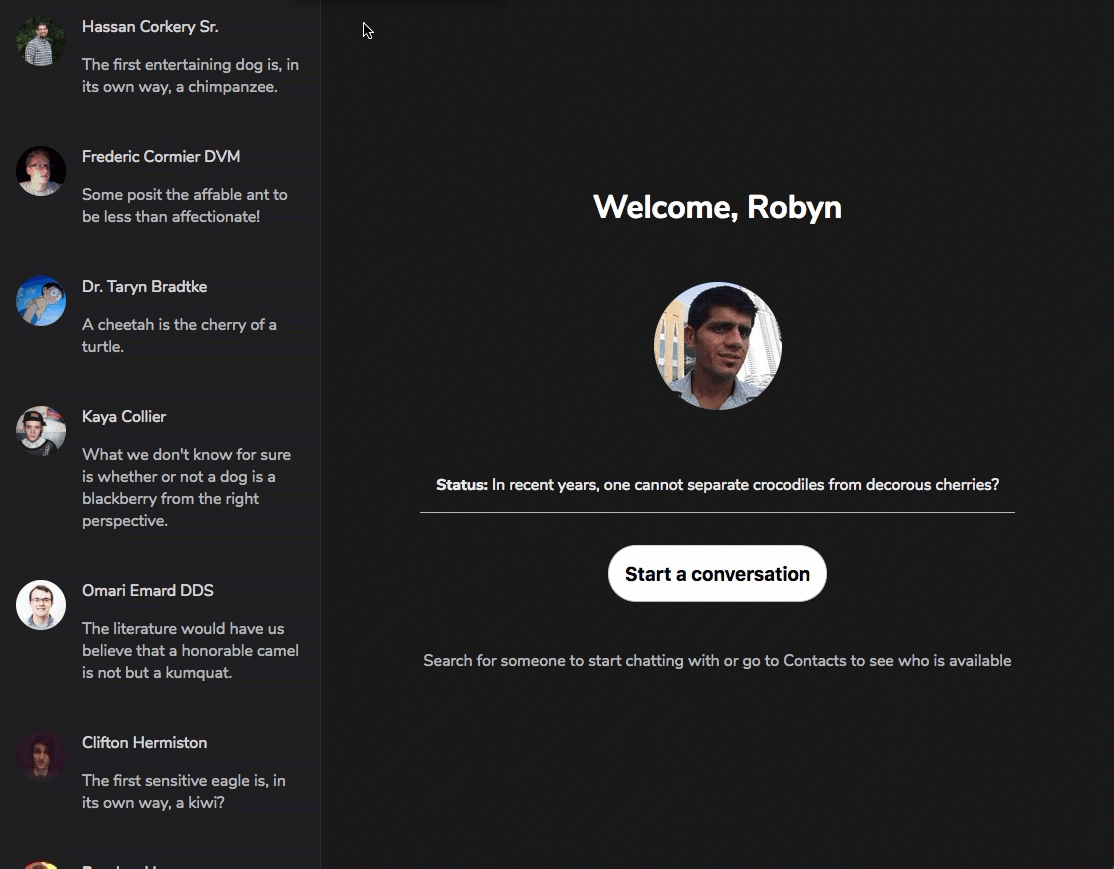Click the Start a conversation button
Screen dimensions: 1114x869
pos(717,573)
